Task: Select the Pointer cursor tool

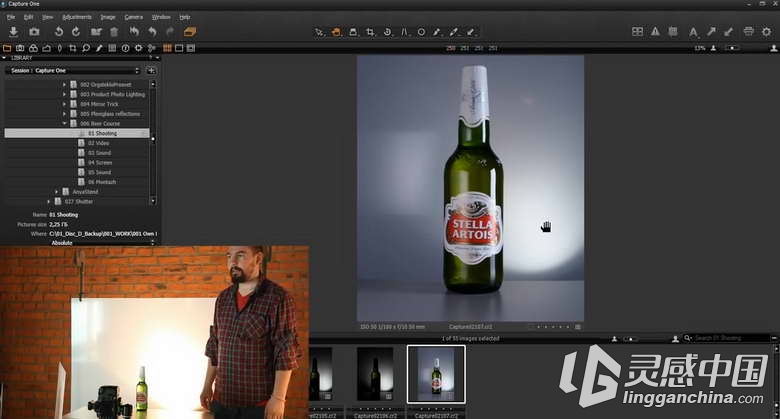Action: (319, 32)
